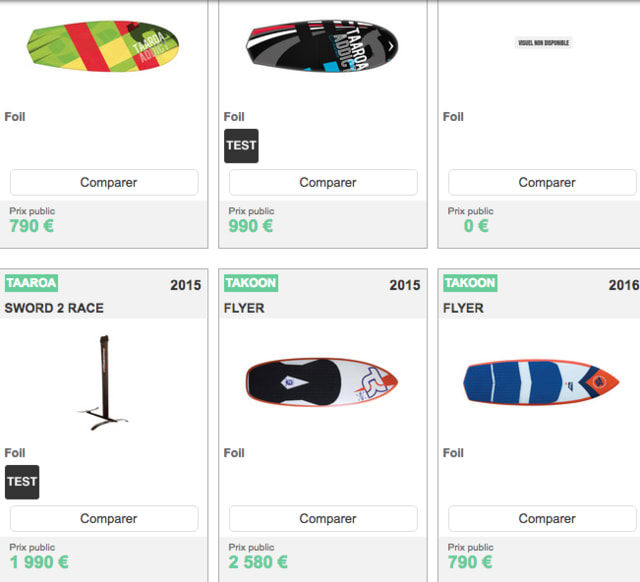The width and height of the screenshot is (640, 582).
Task: Click the TEST badge under Sword 2 Race
Action: point(22,482)
